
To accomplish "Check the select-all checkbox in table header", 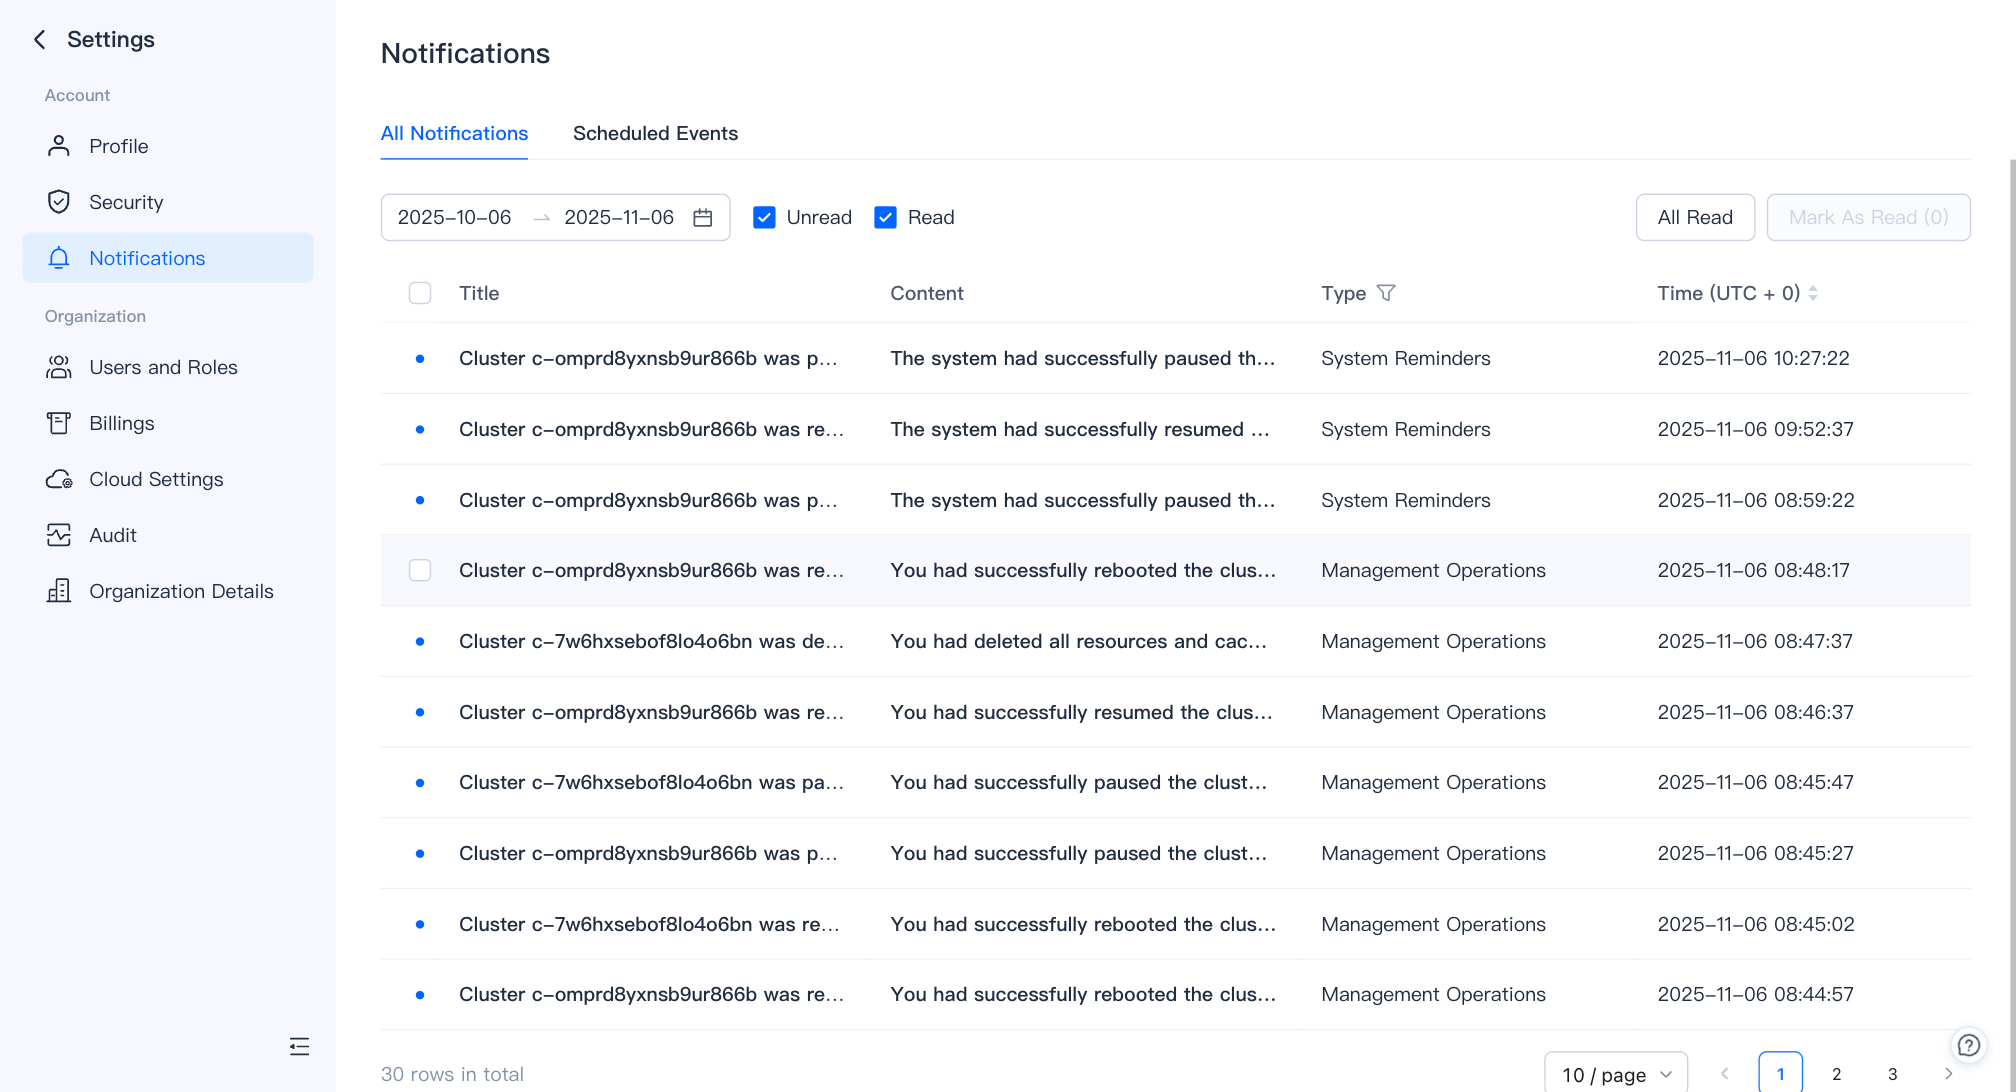I will [x=420, y=293].
